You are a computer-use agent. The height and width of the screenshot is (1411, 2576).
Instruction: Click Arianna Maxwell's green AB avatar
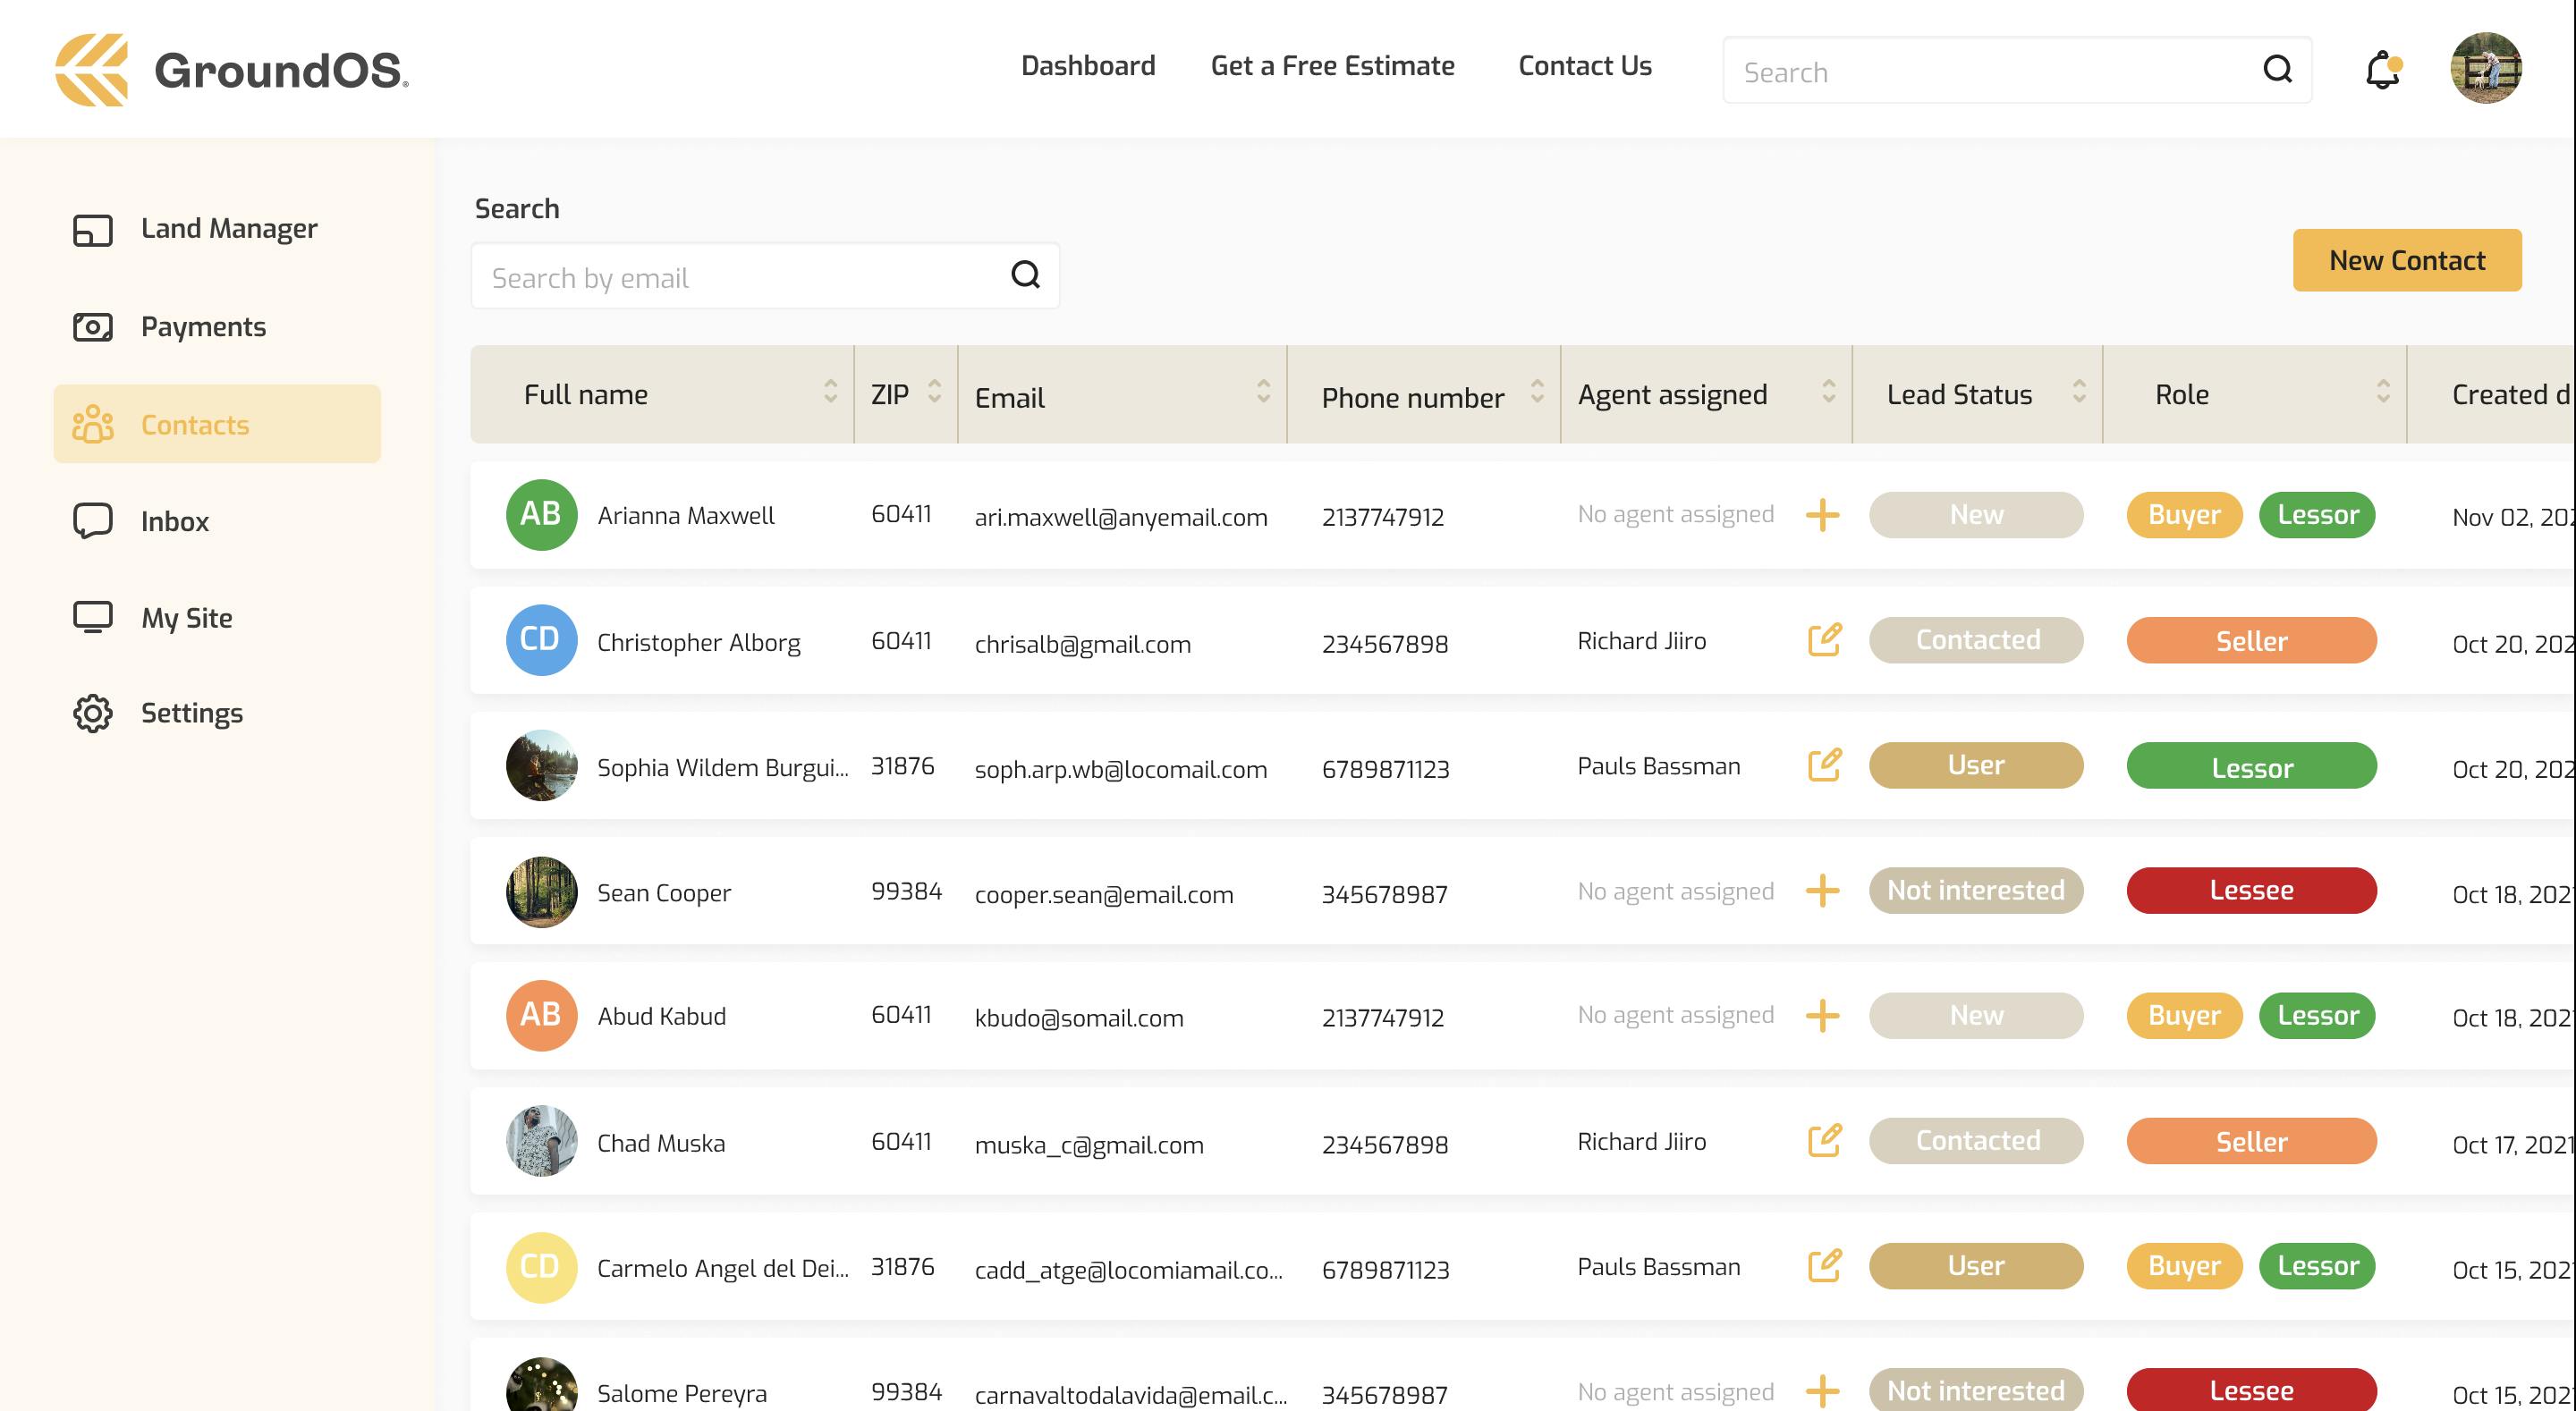click(x=541, y=515)
